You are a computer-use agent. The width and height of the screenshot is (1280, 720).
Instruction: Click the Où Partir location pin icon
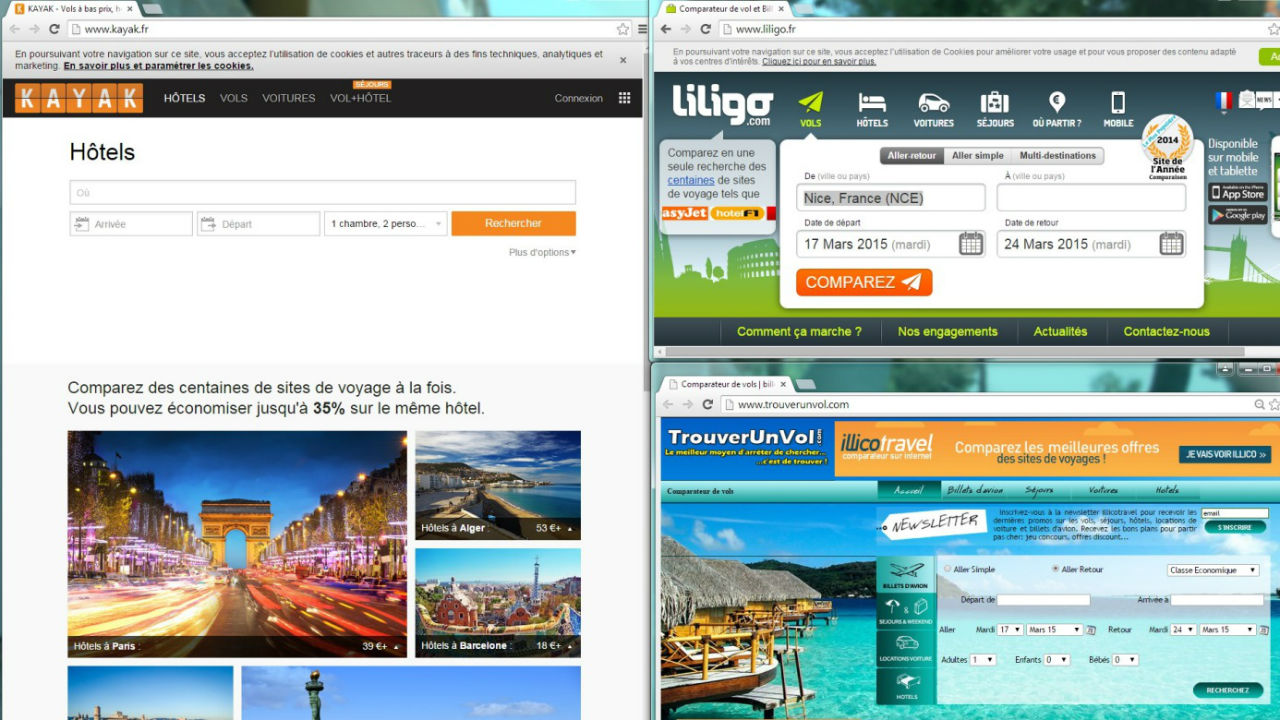point(1056,100)
